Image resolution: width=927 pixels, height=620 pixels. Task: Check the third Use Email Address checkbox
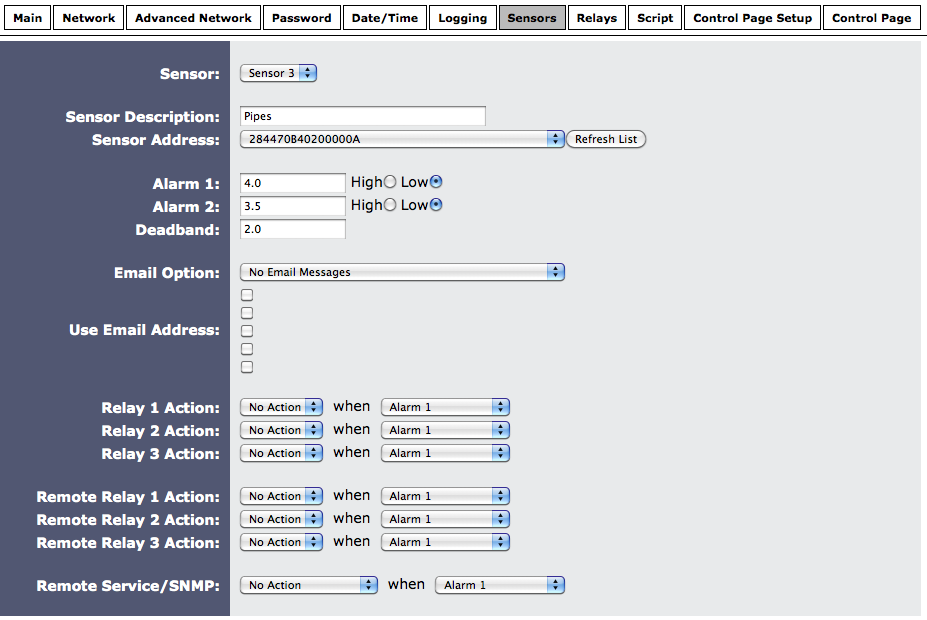tap(247, 331)
